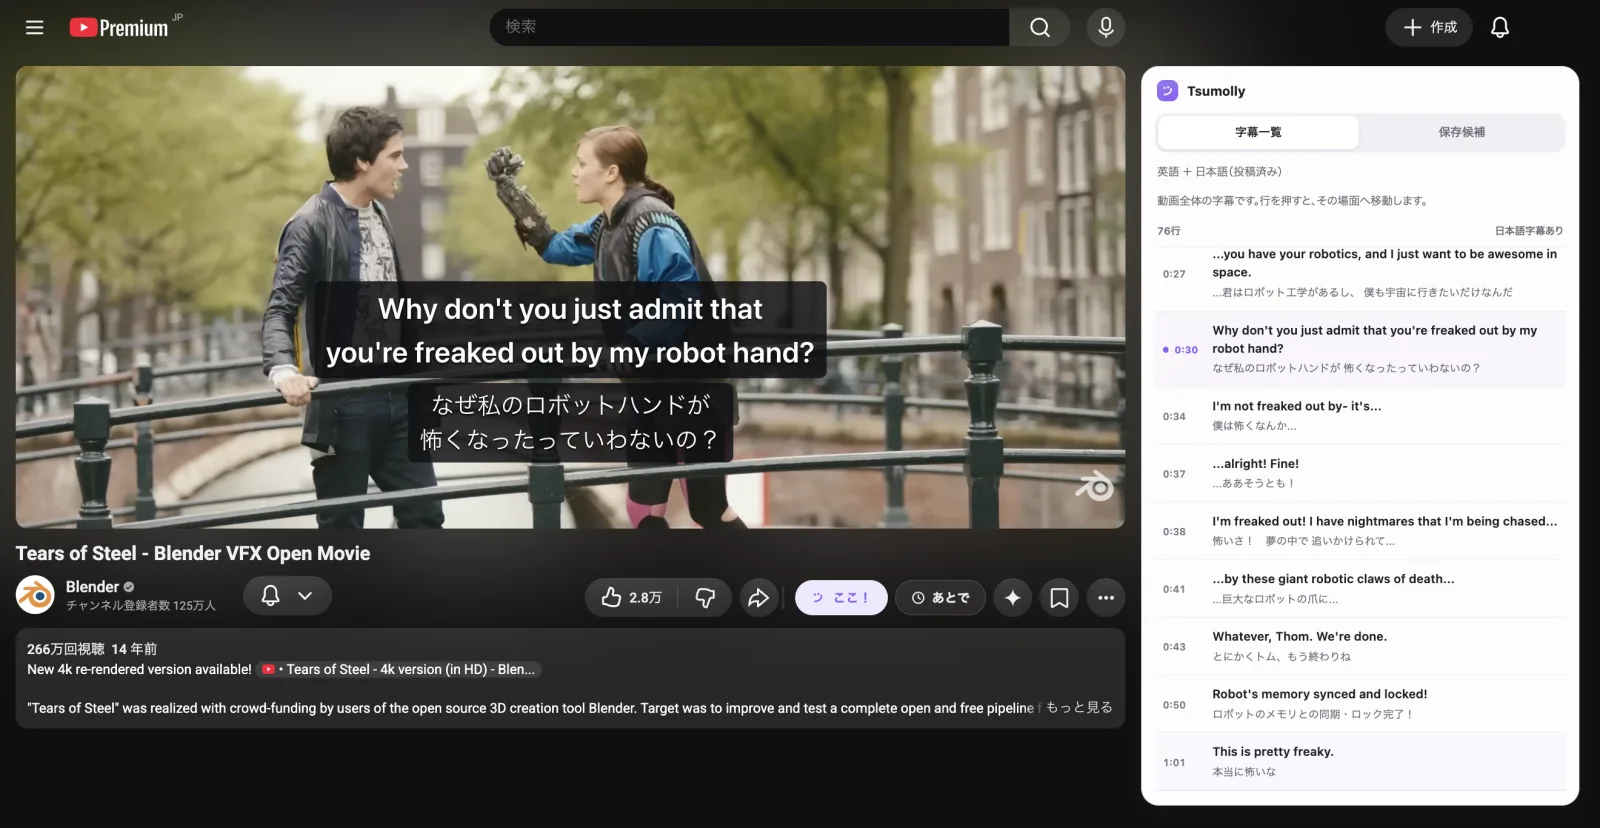Click the Japanese subtitle overlay on video
The height and width of the screenshot is (828, 1600).
[570, 422]
